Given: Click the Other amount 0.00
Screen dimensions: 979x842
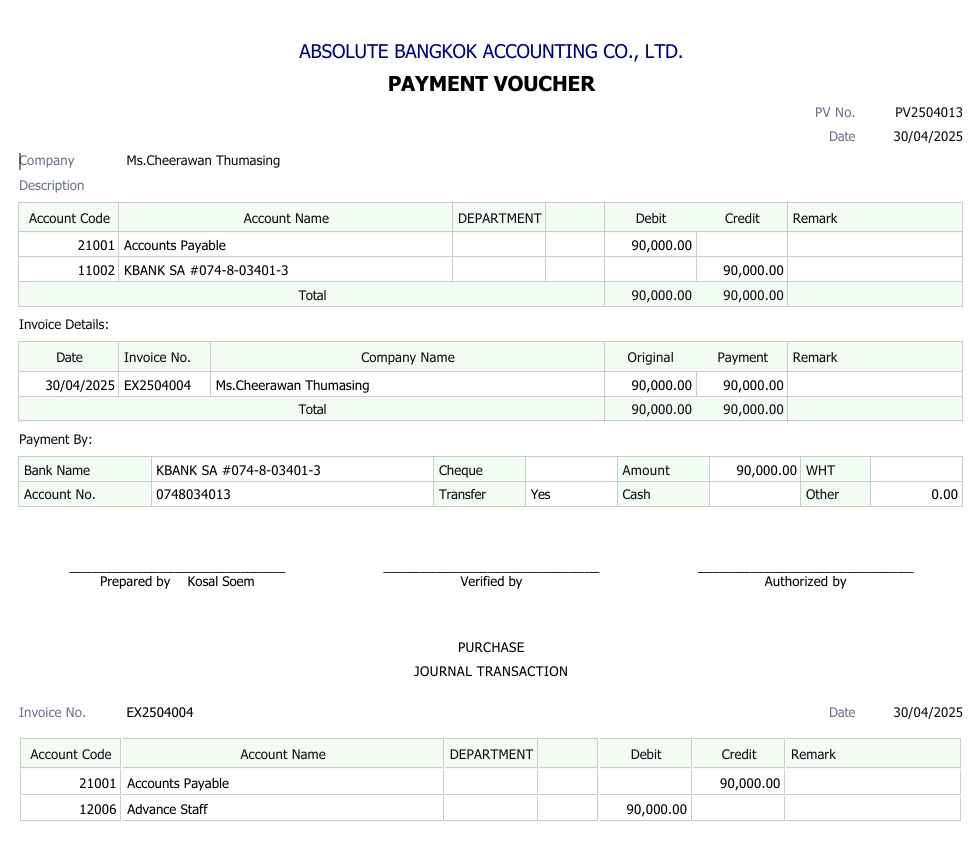Looking at the screenshot, I should [x=943, y=494].
